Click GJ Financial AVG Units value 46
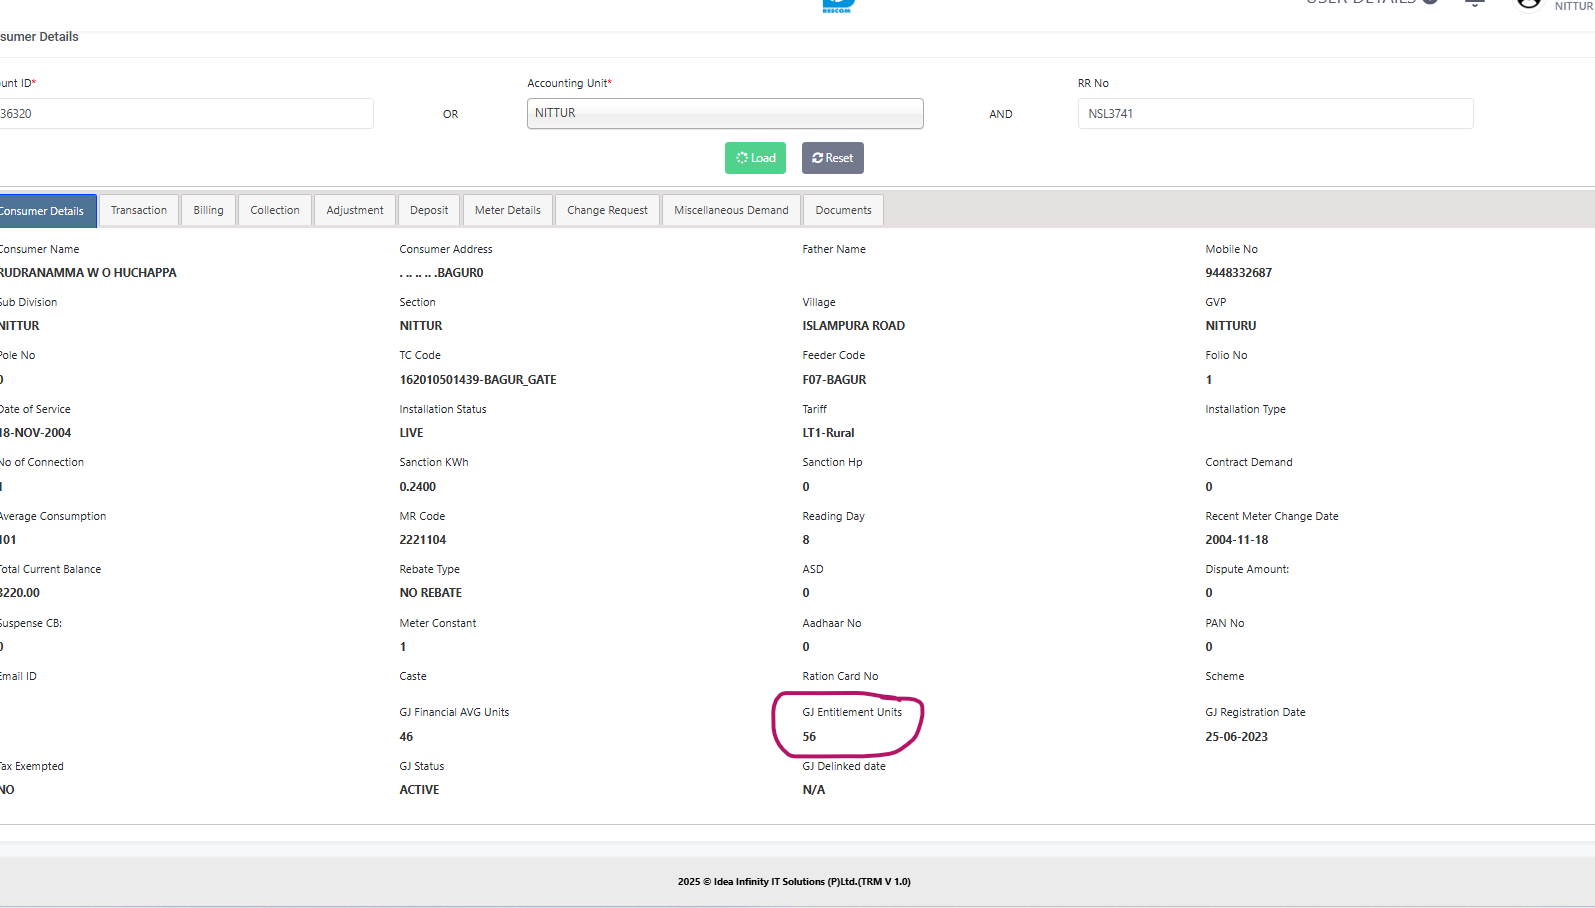The width and height of the screenshot is (1595, 908). [x=406, y=737]
